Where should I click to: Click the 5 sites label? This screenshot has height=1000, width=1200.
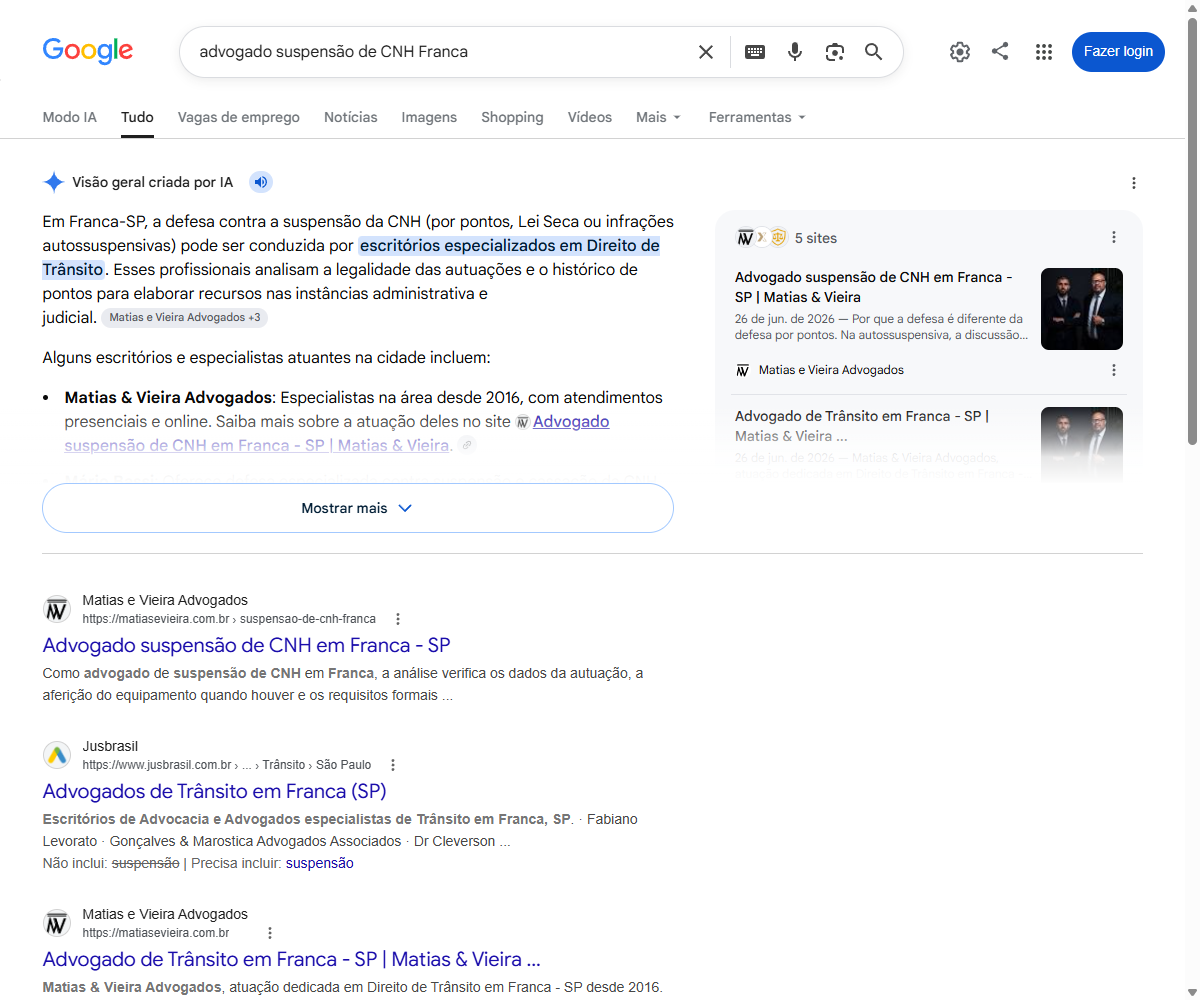tap(816, 238)
